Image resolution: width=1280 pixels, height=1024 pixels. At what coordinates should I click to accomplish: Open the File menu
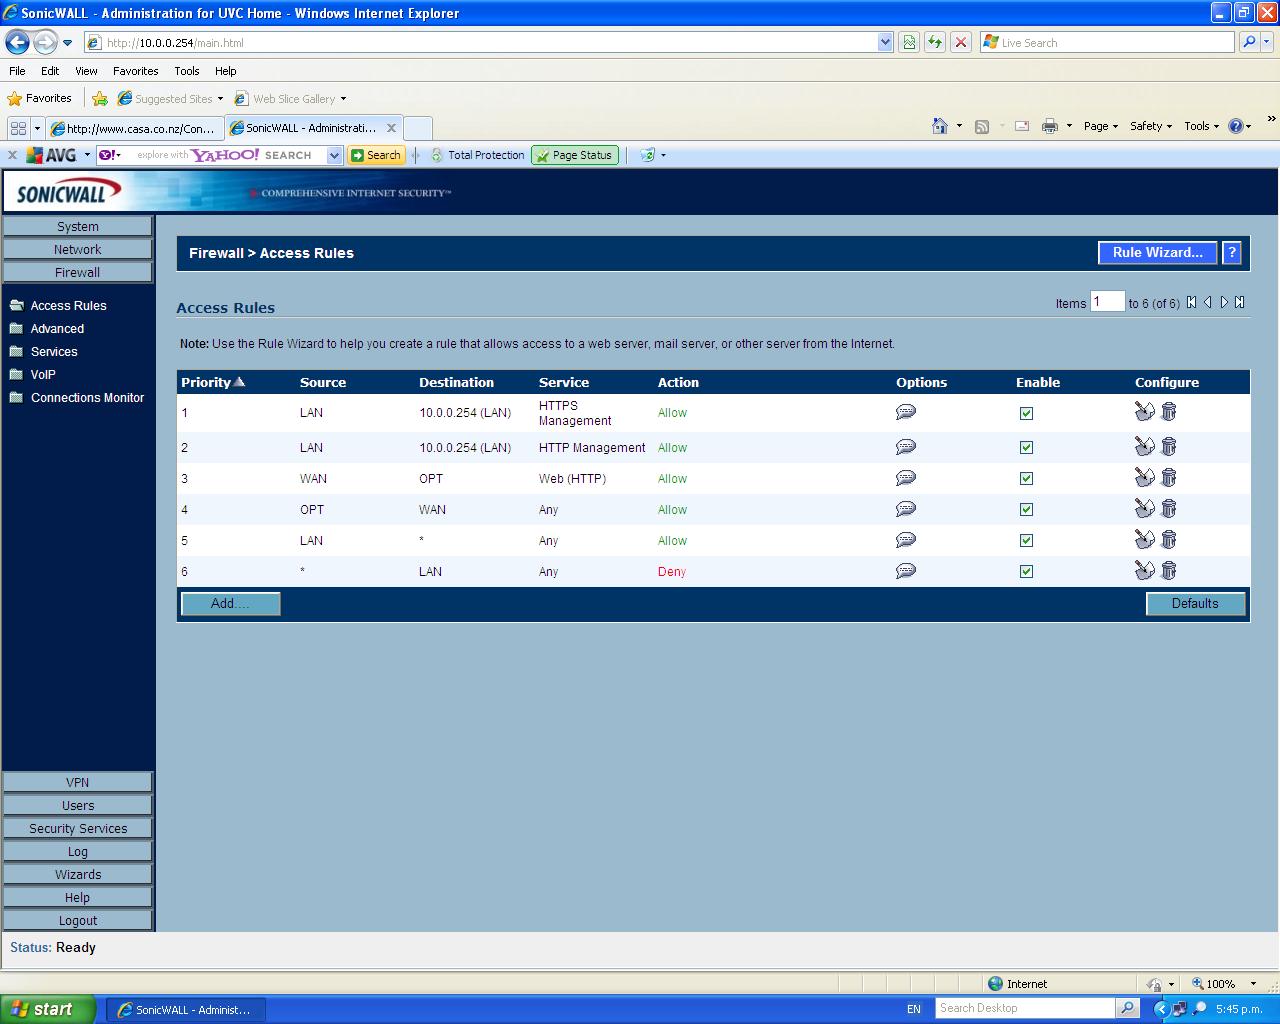pos(17,71)
